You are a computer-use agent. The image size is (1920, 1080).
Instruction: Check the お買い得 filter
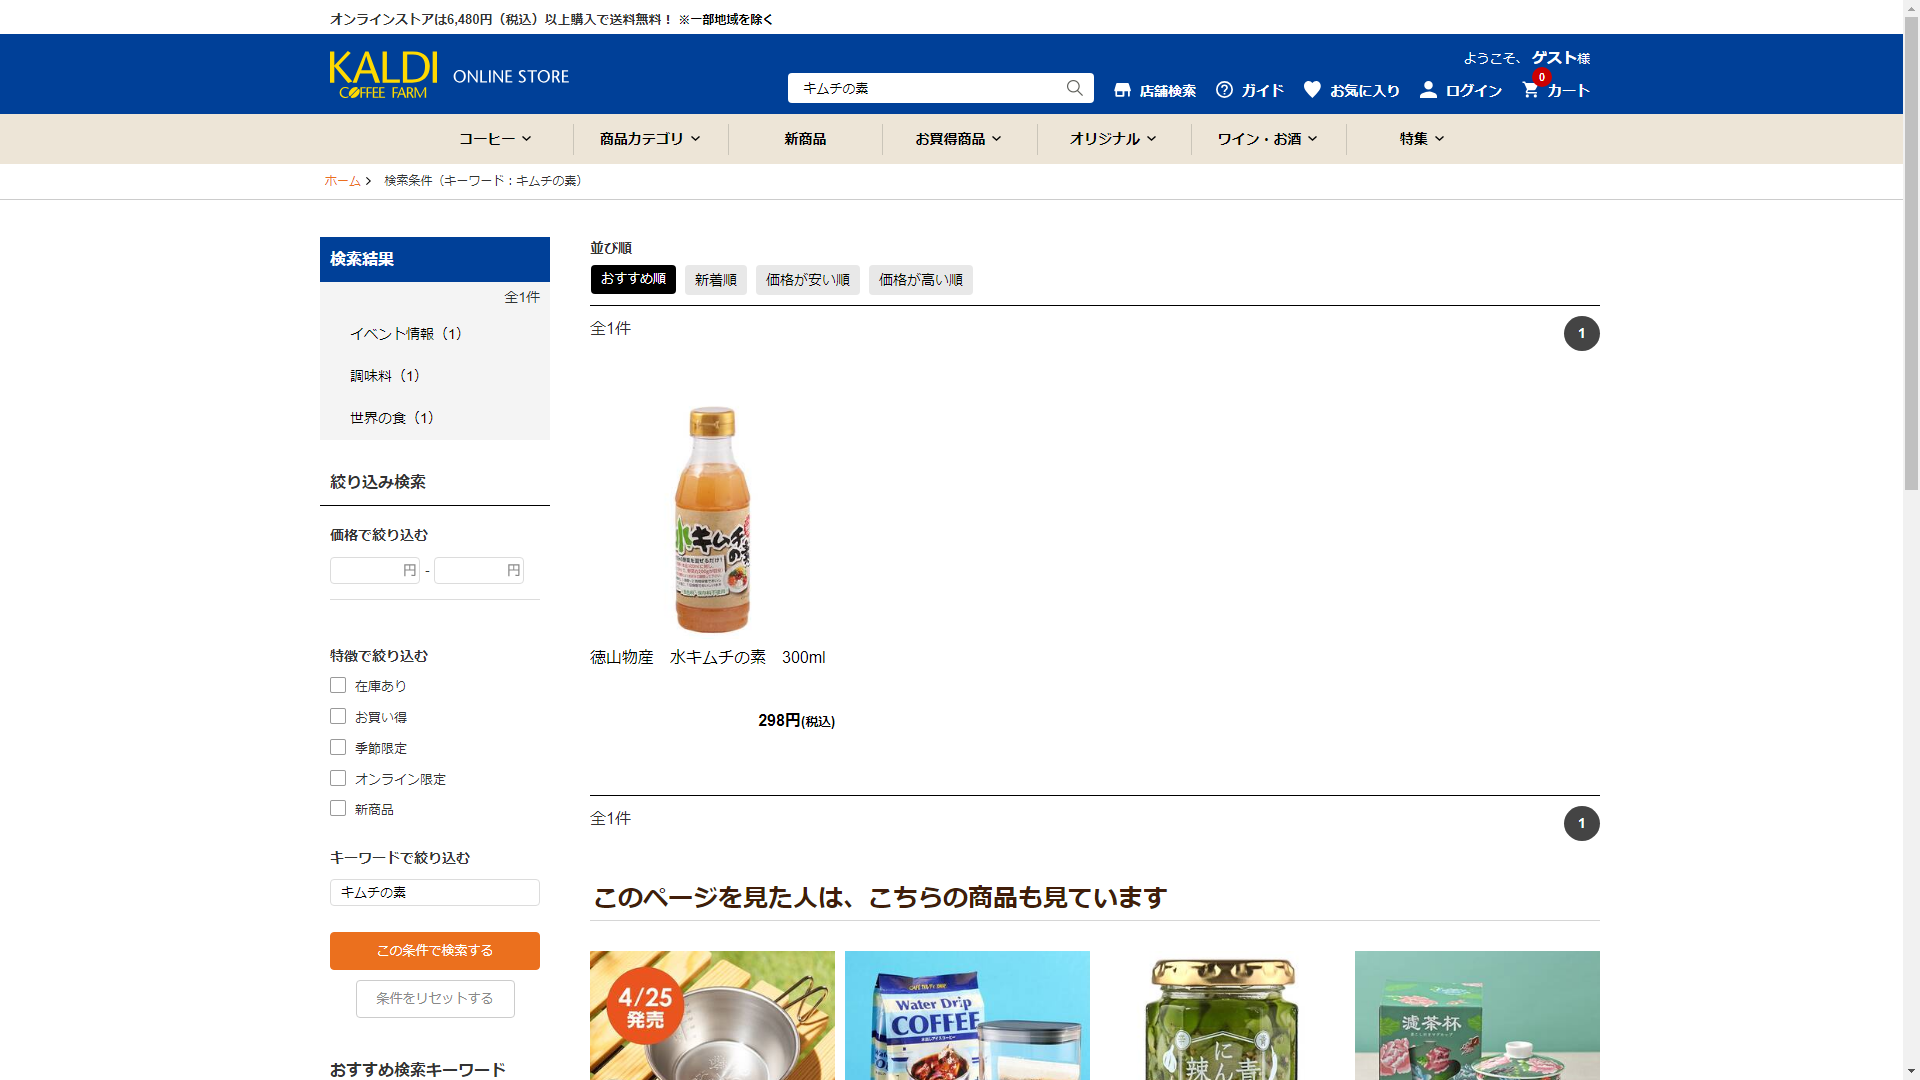(x=338, y=717)
